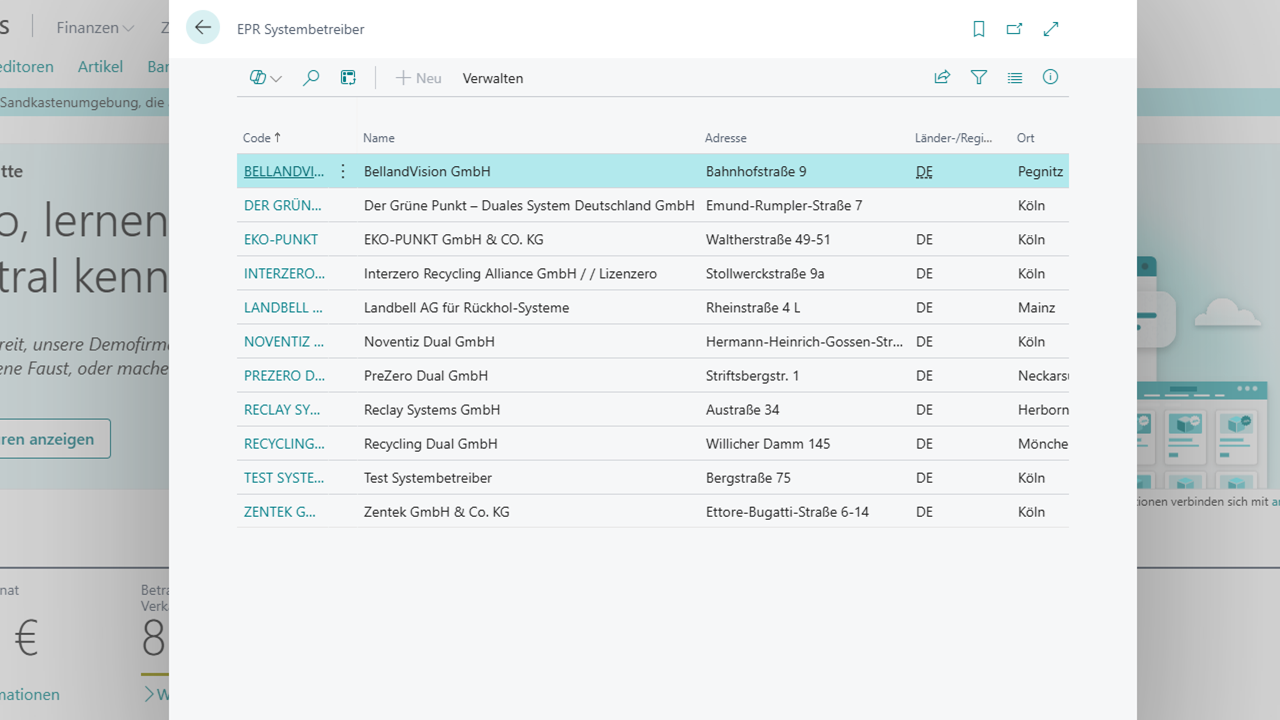Open Artikel link in background window
This screenshot has width=1280, height=720.
point(100,66)
